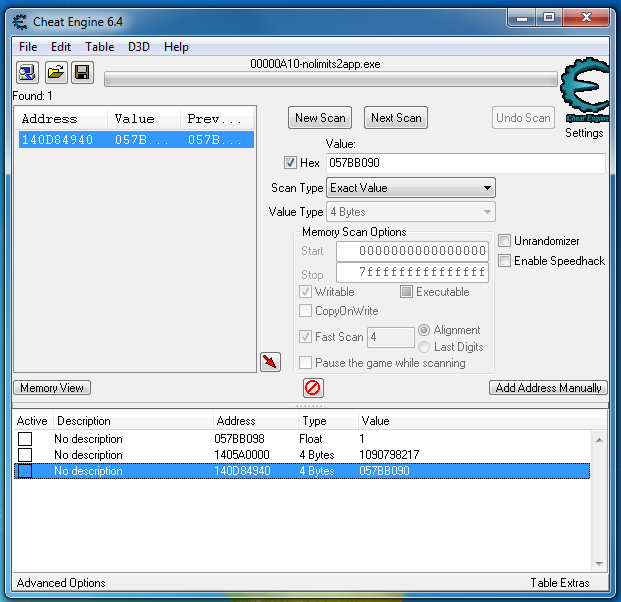
Task: Enable the Unrandomizer checkbox
Action: click(x=504, y=240)
